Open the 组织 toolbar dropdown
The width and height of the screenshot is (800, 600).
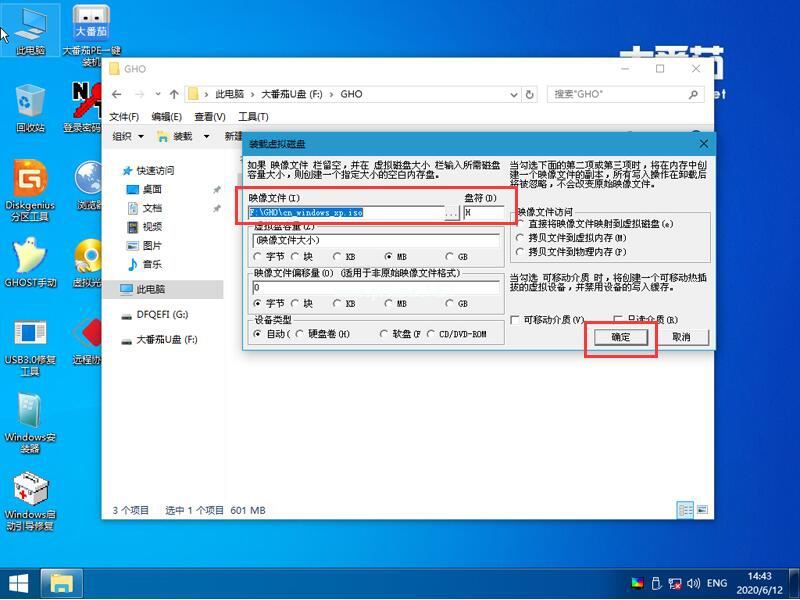131,136
